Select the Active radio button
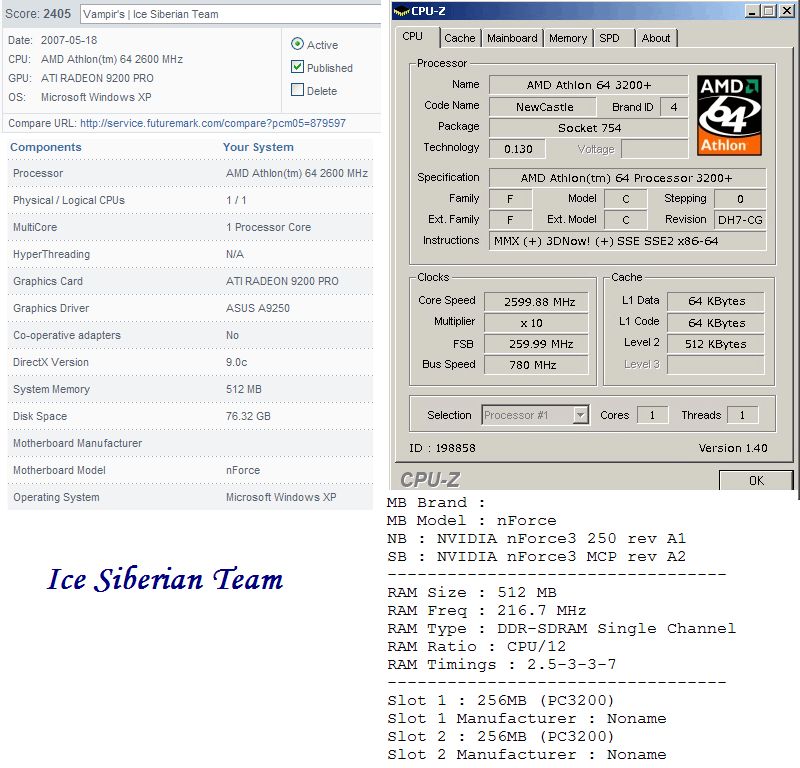The image size is (800, 768). [297, 44]
